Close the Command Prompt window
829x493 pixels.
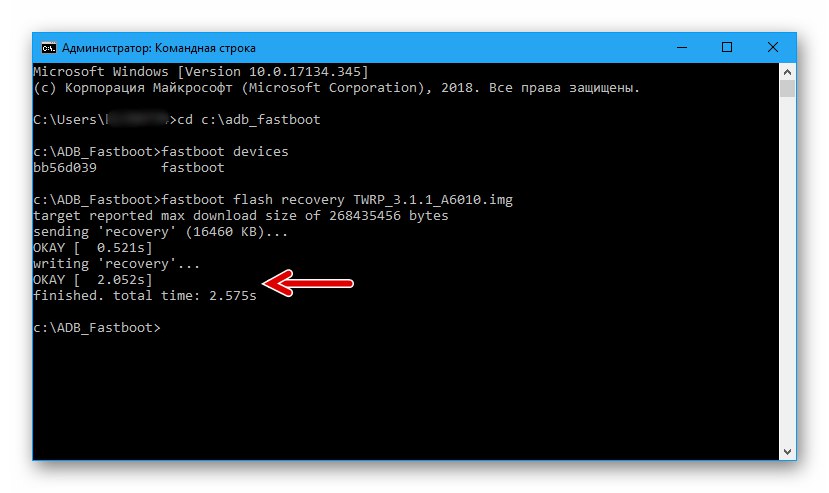772,47
